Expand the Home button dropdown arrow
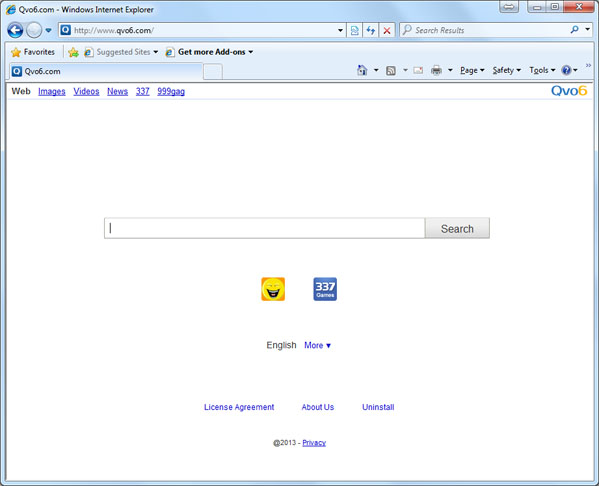This screenshot has height=486, width=599. click(376, 70)
